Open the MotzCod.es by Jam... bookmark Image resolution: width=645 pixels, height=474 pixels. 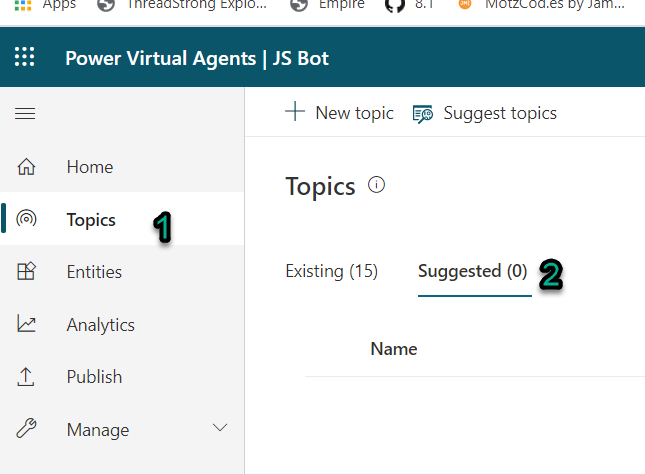tap(542, 5)
